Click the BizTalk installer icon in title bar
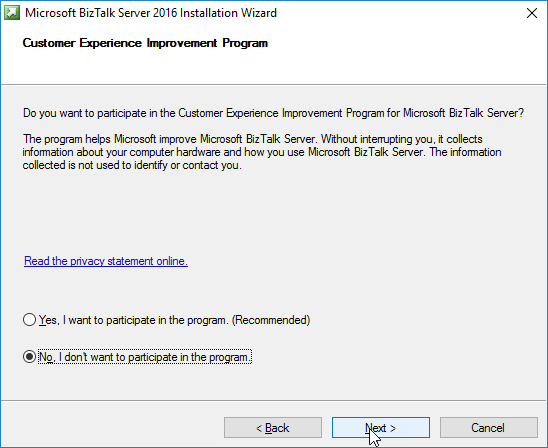Viewport: 548px width, 448px height. (x=12, y=13)
